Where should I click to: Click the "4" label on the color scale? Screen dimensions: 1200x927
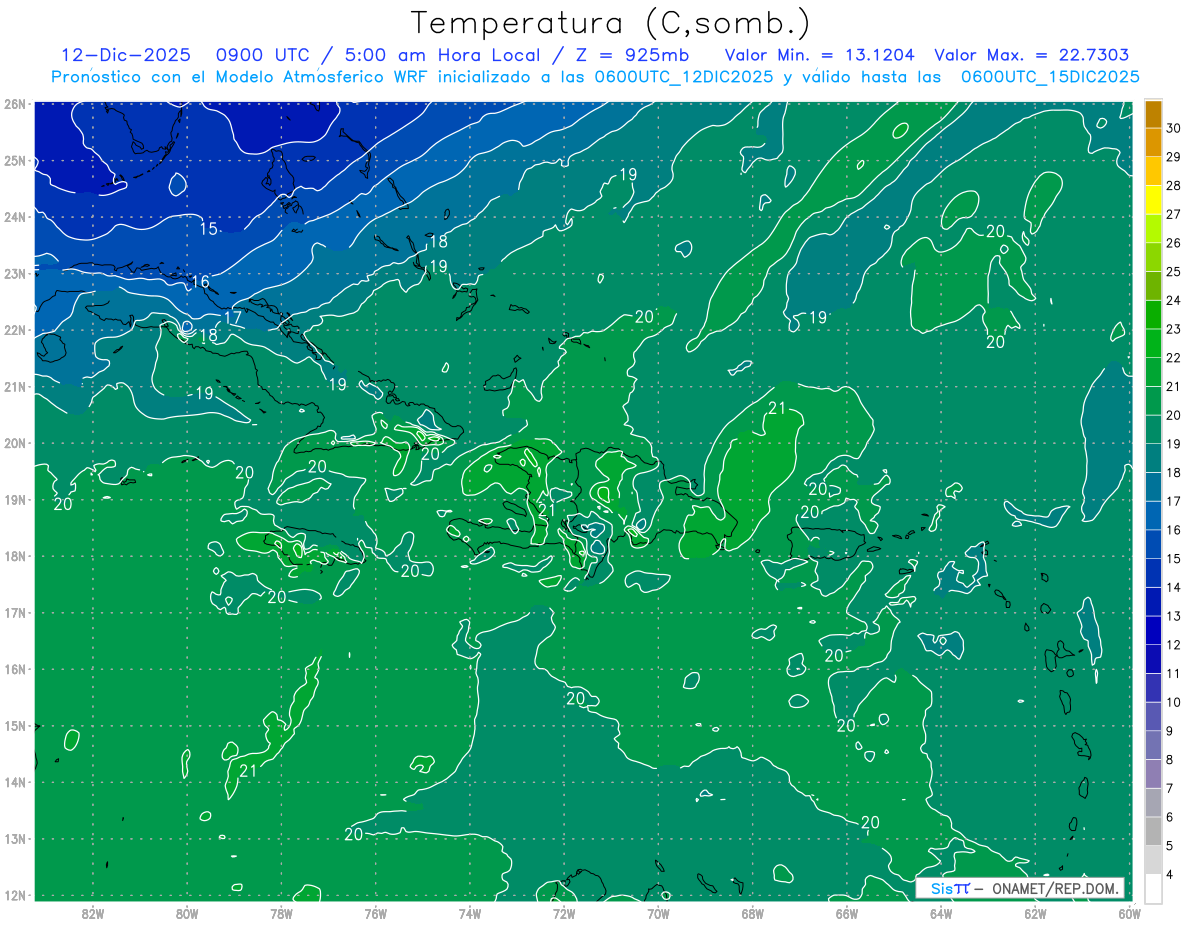pyautogui.click(x=1170, y=874)
